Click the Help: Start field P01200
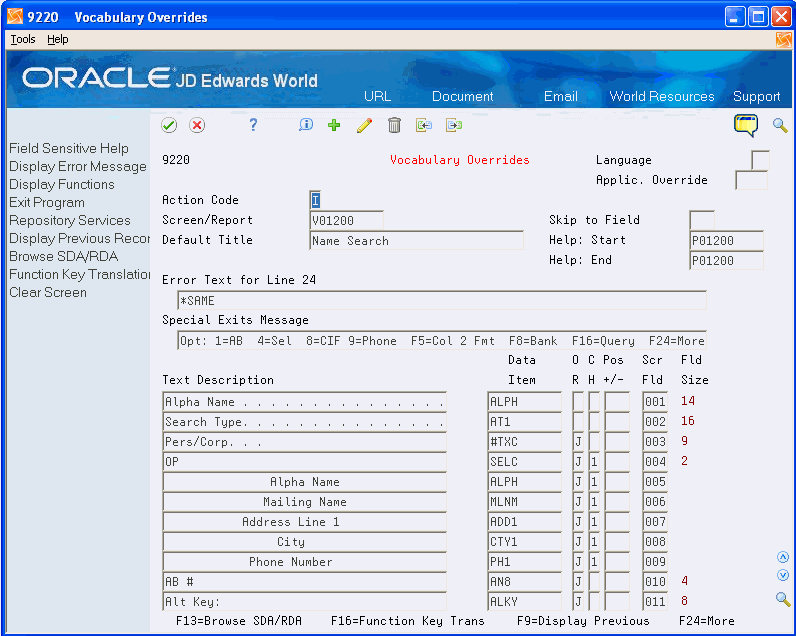Screen dimensions: 796x636 pos(726,240)
